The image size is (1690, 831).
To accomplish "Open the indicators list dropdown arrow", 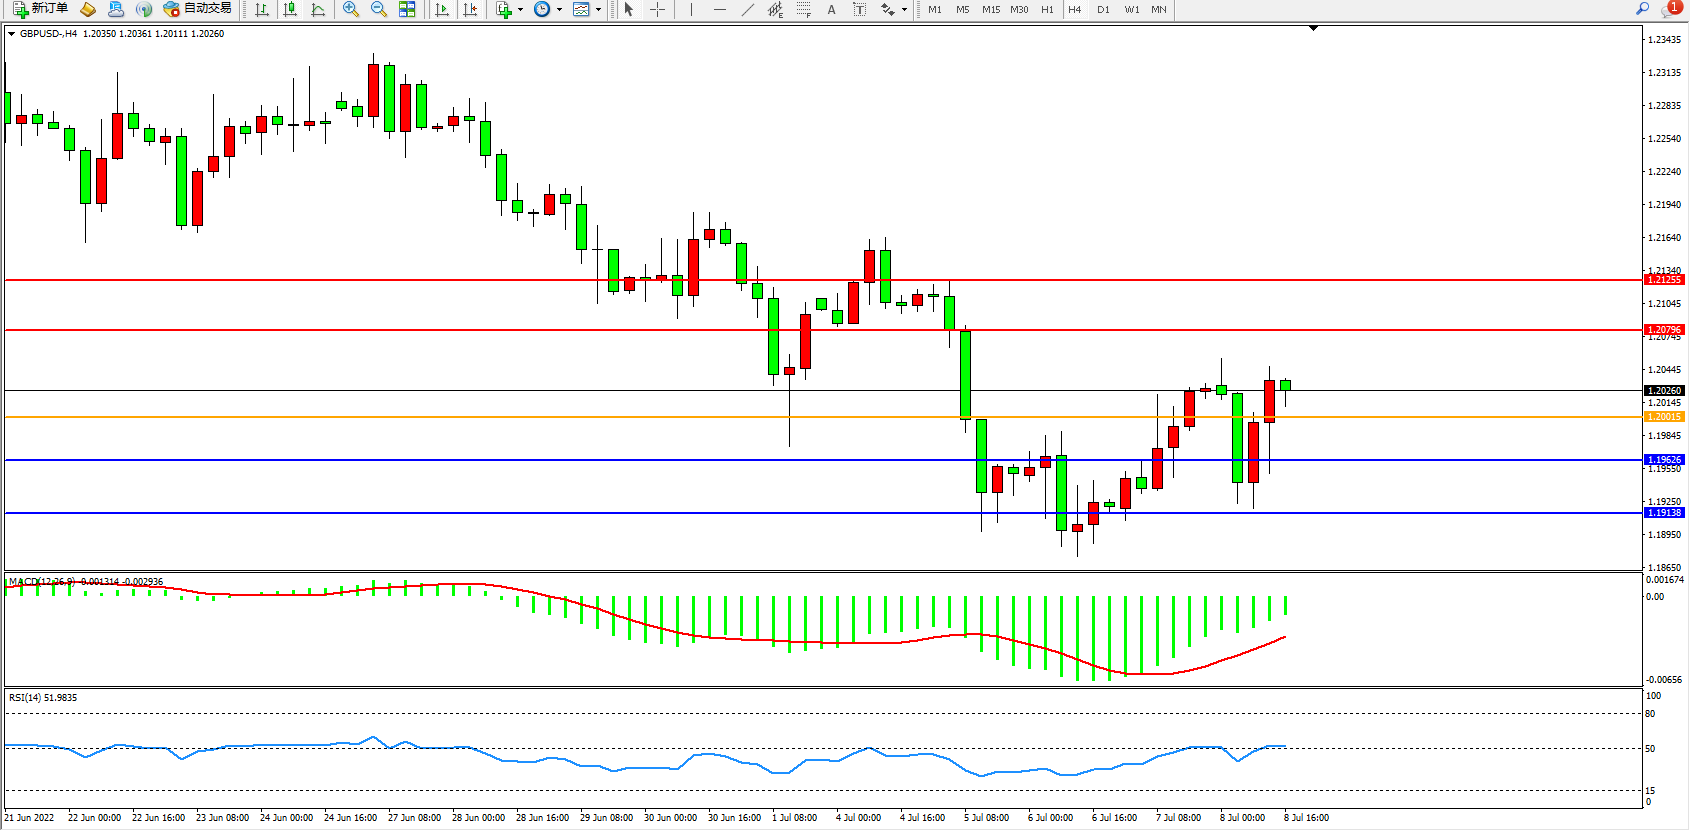I will pyautogui.click(x=520, y=9).
